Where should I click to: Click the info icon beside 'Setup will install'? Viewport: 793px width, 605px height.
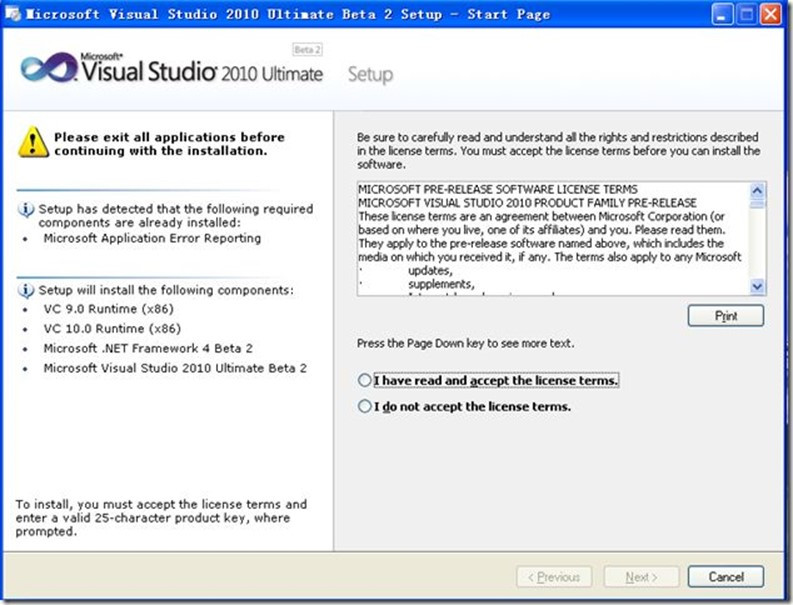click(26, 290)
